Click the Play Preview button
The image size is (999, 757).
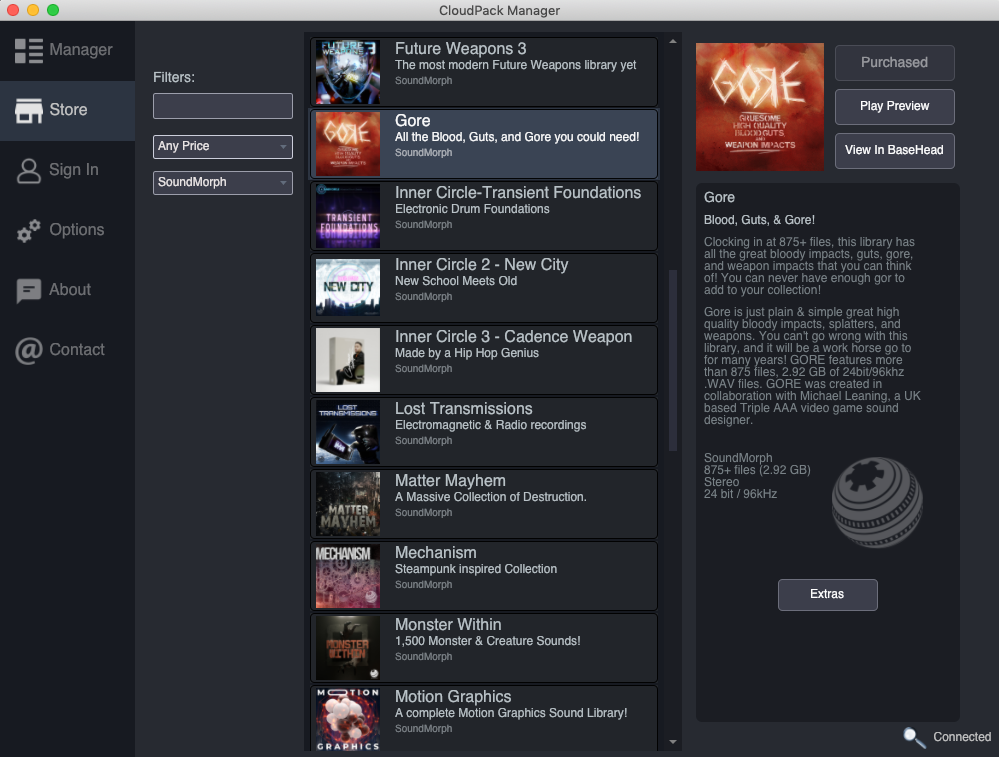point(895,106)
